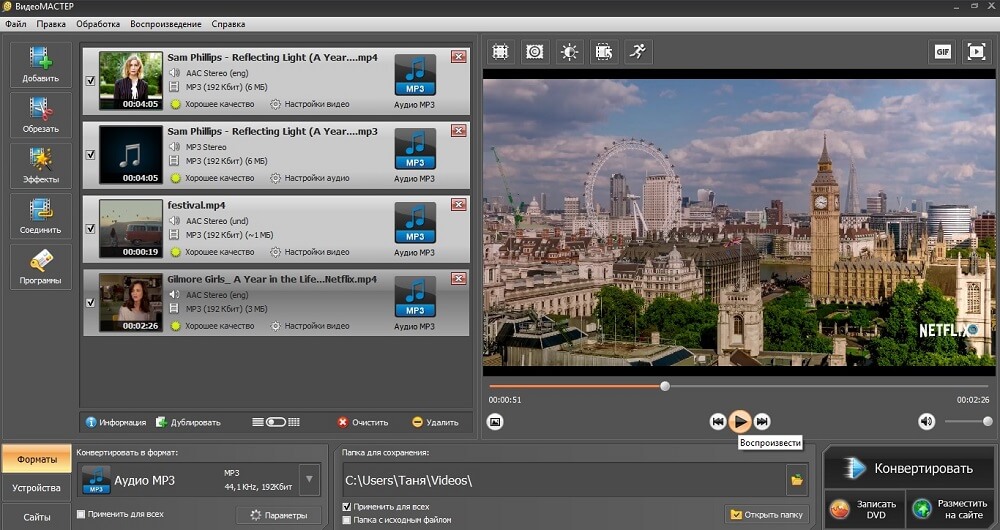This screenshot has width=1000, height=530.
Task: Click MP3 format icon of Sam Phillips mp3 file
Action: click(x=415, y=149)
